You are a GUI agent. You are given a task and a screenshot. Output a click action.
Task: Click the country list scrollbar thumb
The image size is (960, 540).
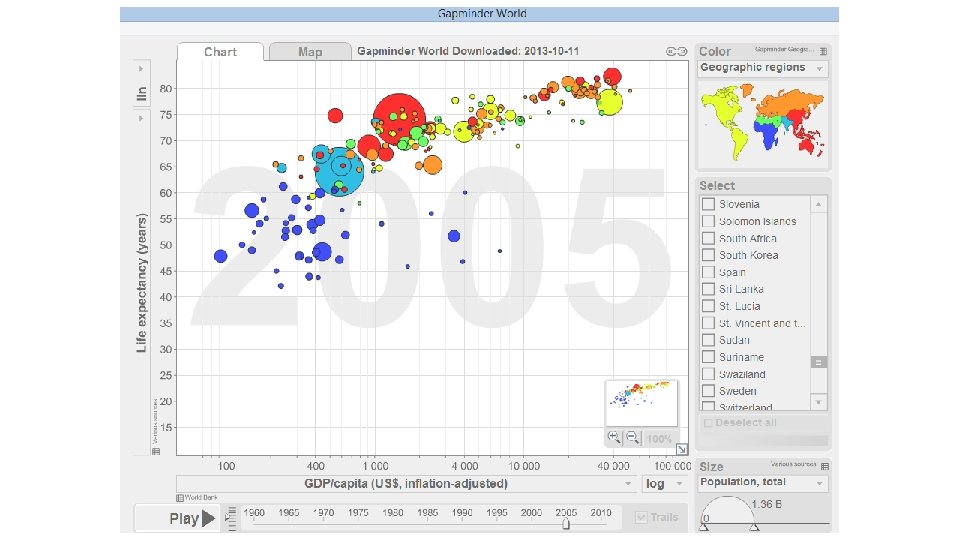[x=819, y=362]
